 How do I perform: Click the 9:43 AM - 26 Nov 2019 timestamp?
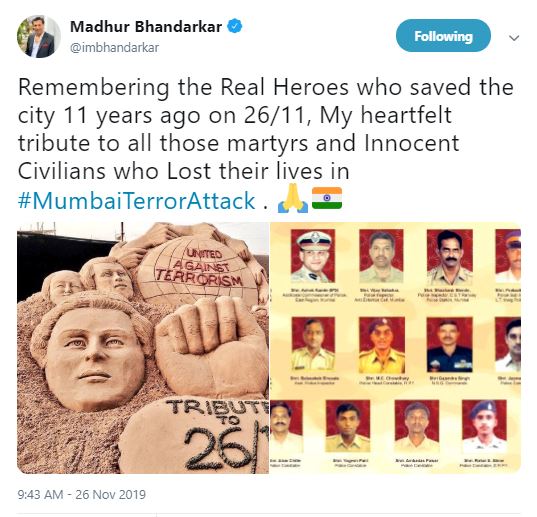pyautogui.click(x=82, y=494)
